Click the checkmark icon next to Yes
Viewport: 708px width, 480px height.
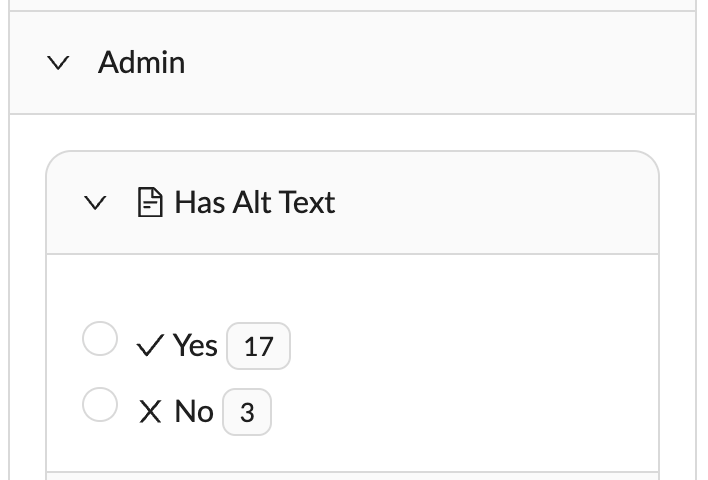click(150, 345)
